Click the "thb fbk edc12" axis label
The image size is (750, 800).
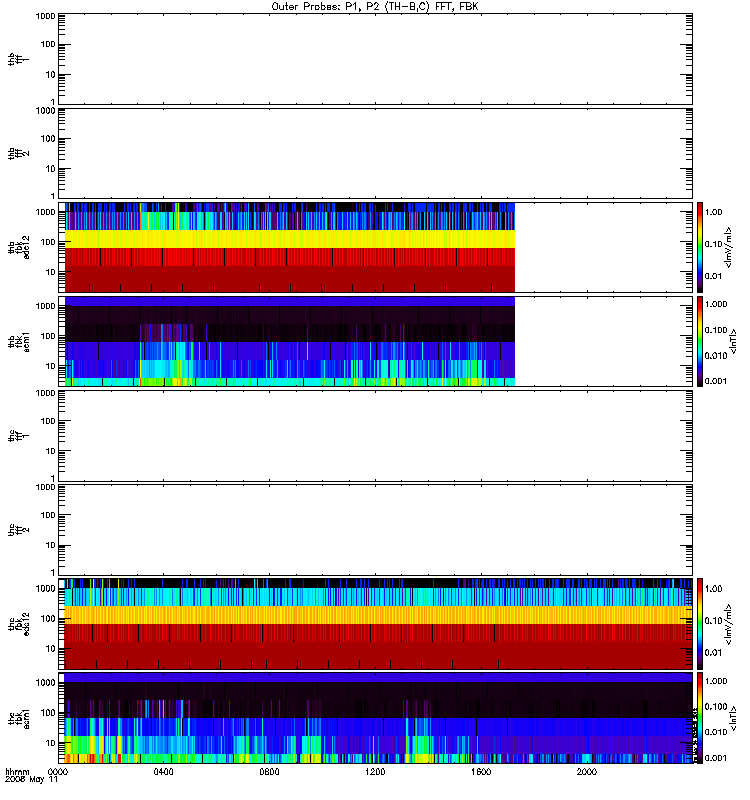point(18,247)
